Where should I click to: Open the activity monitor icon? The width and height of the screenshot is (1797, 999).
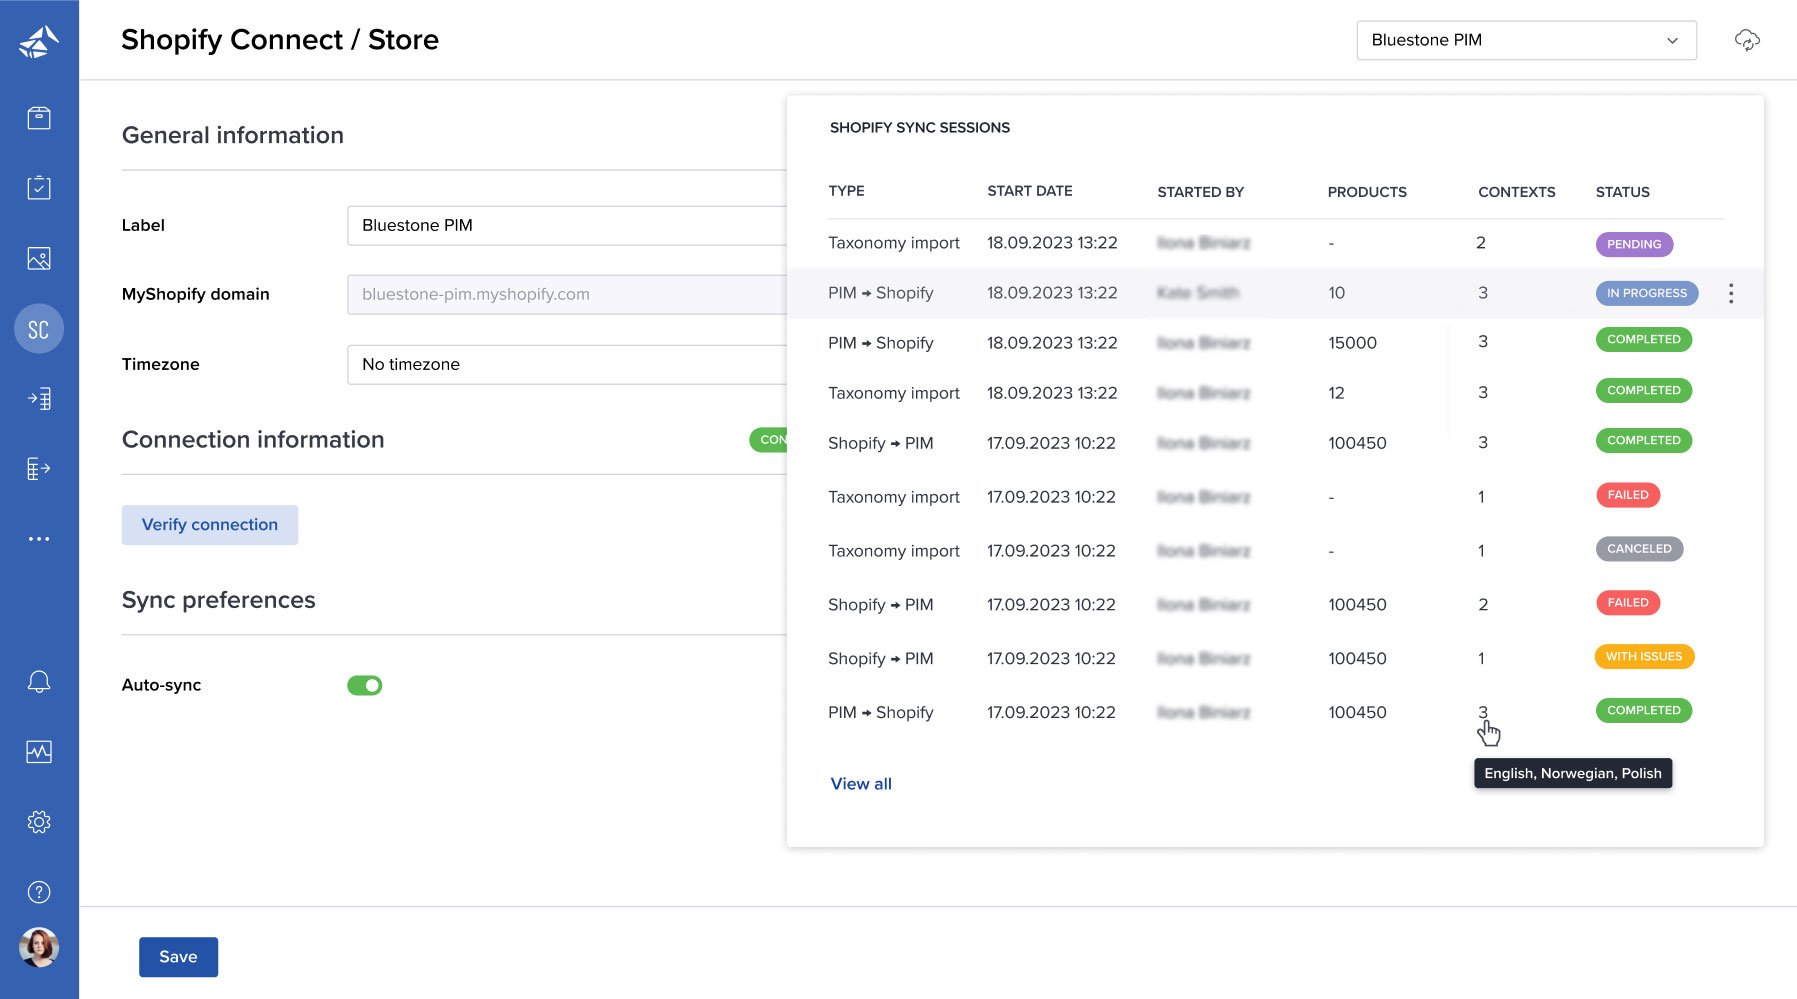39,751
